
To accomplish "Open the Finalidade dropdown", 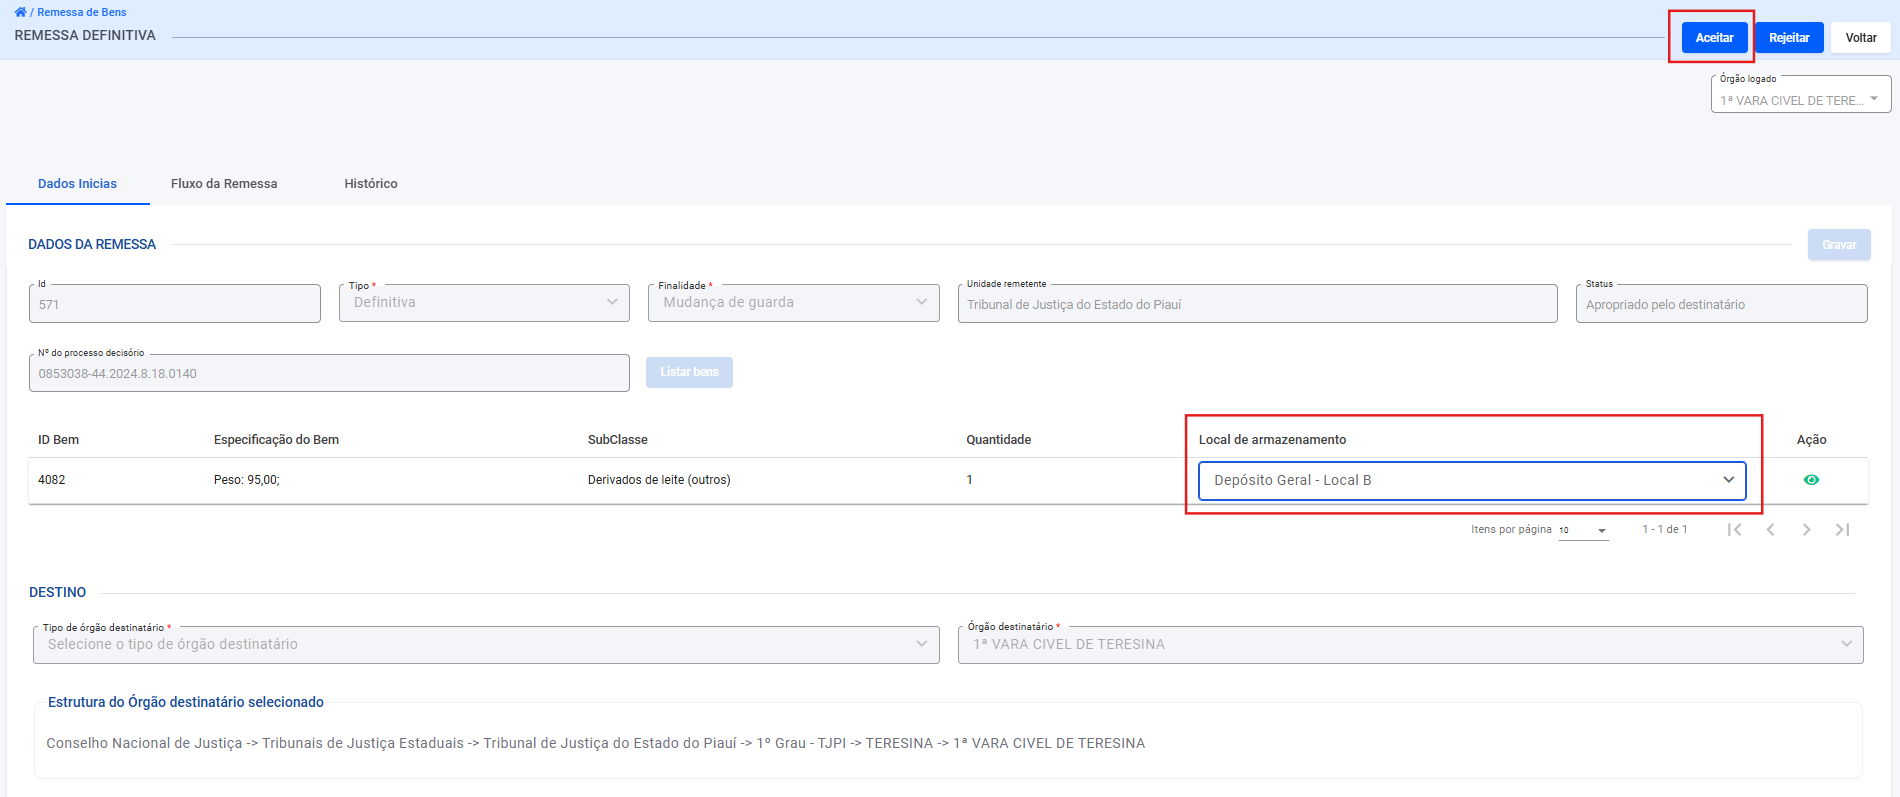I will 793,303.
